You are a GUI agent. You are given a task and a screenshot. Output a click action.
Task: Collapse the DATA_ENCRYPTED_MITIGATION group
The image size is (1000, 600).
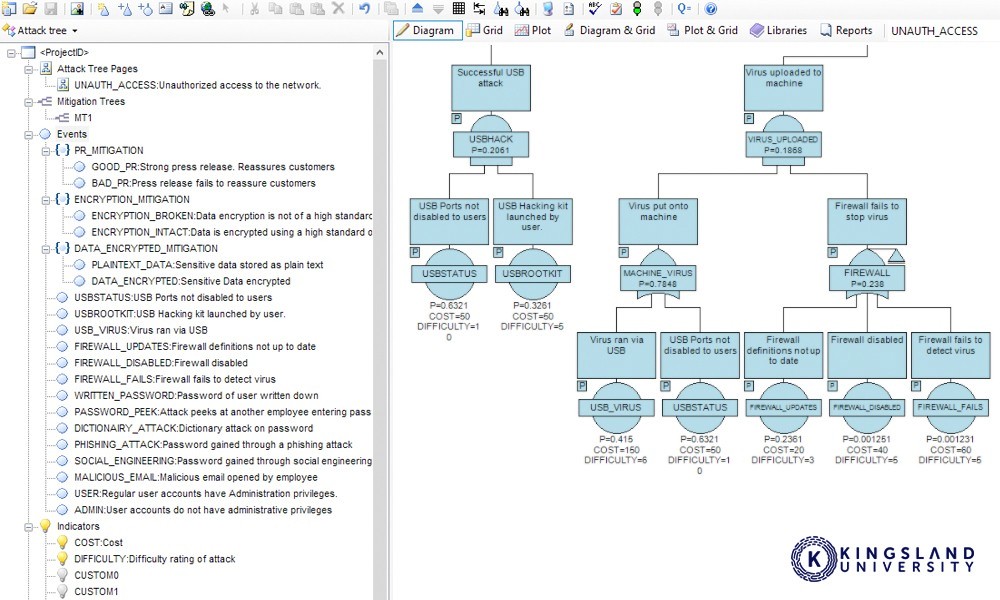click(x=45, y=249)
